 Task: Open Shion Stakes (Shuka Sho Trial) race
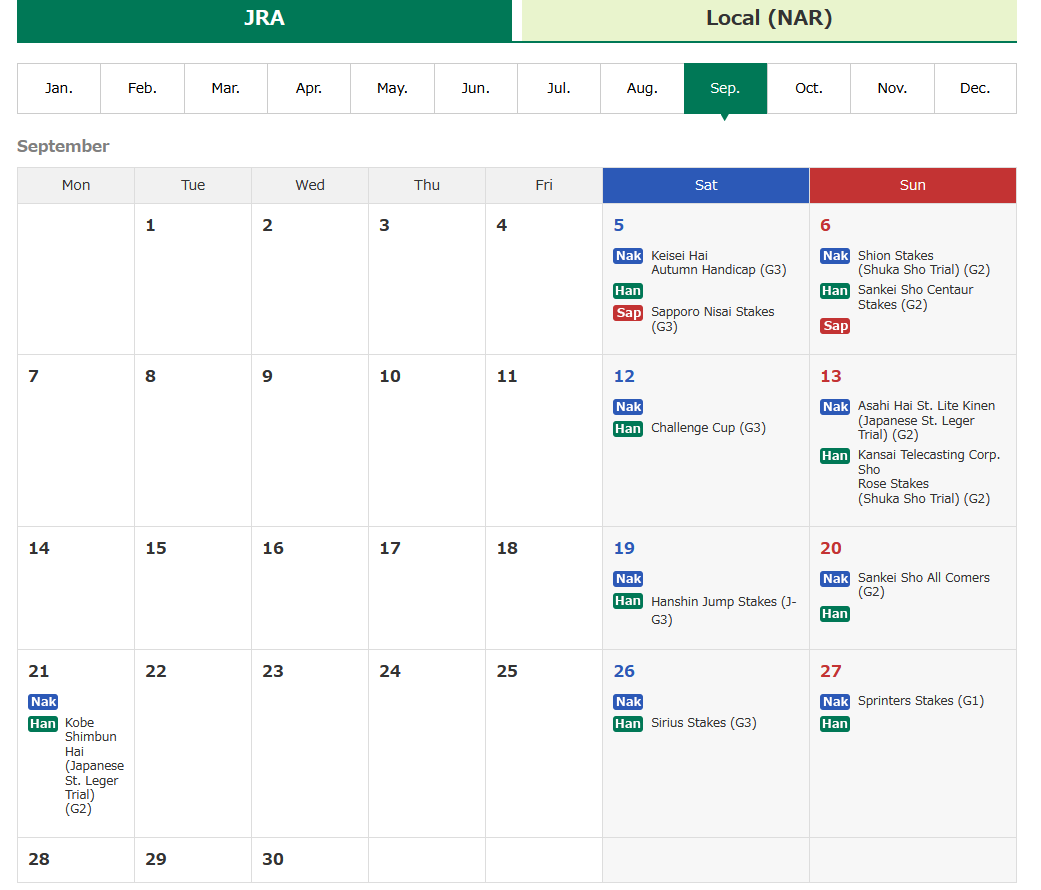tap(923, 263)
